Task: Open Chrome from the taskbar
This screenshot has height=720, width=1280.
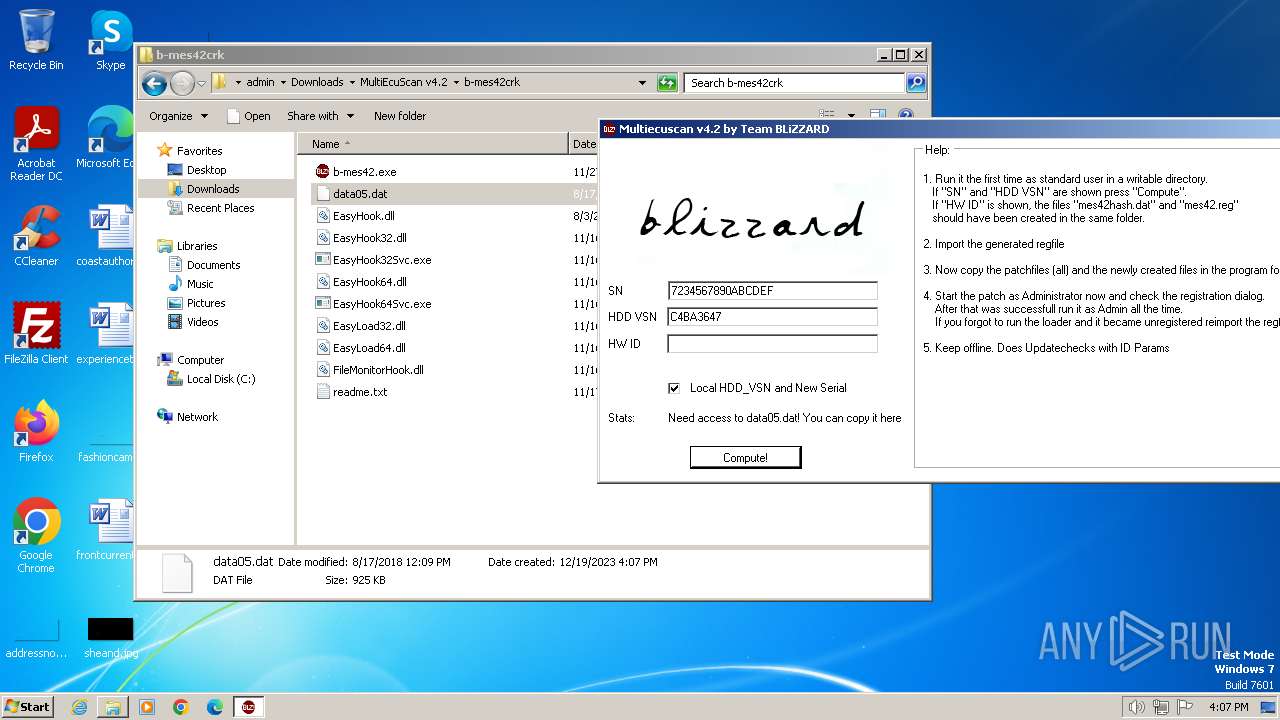Action: click(181, 707)
